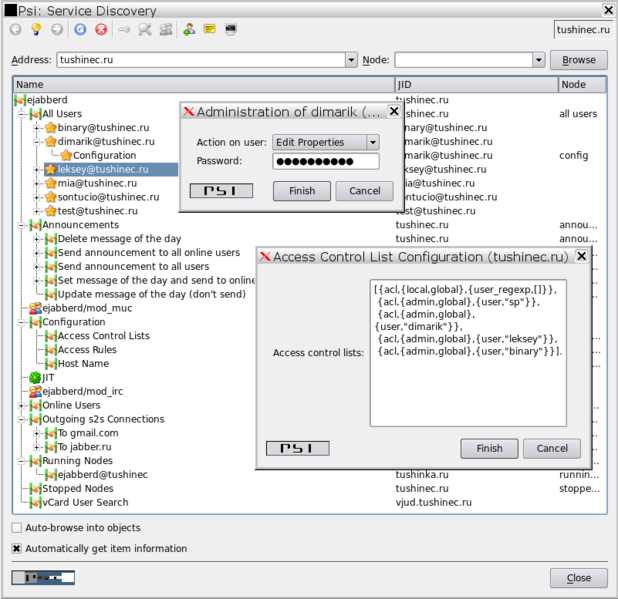
Task: Click the blue refresh toolbar icon
Action: pos(81,30)
